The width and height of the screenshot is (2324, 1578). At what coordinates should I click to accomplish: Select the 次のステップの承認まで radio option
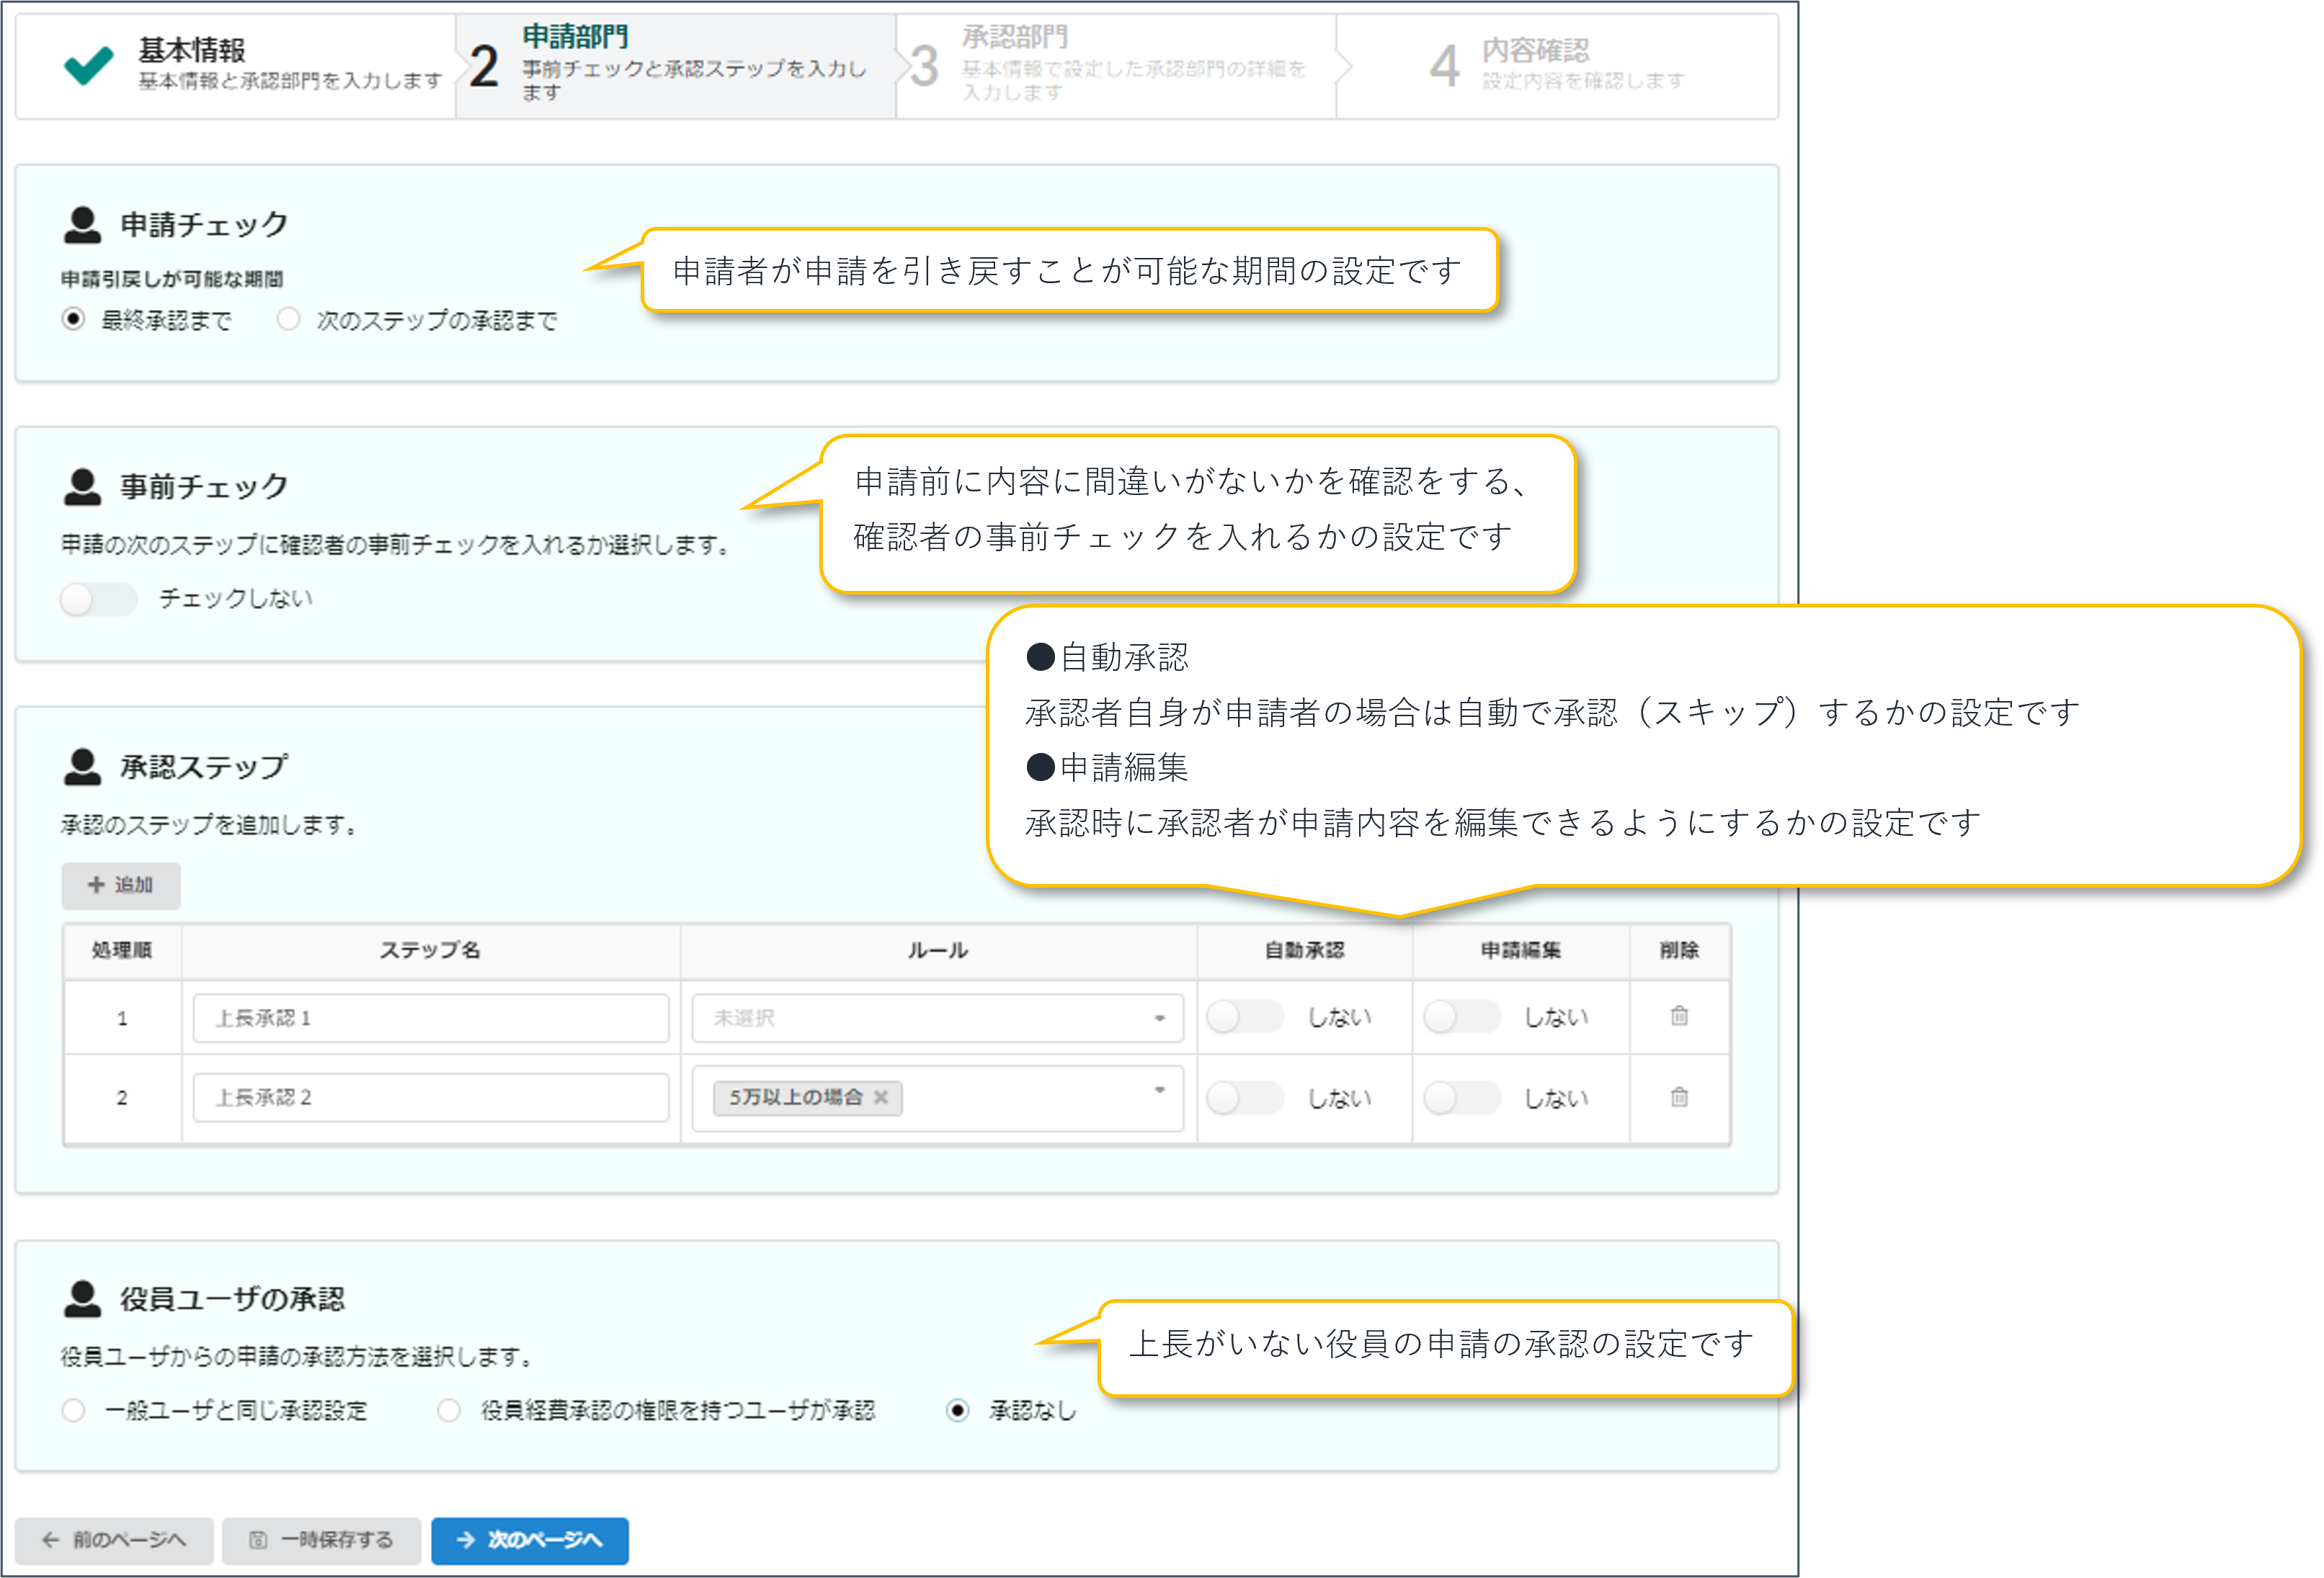(288, 319)
